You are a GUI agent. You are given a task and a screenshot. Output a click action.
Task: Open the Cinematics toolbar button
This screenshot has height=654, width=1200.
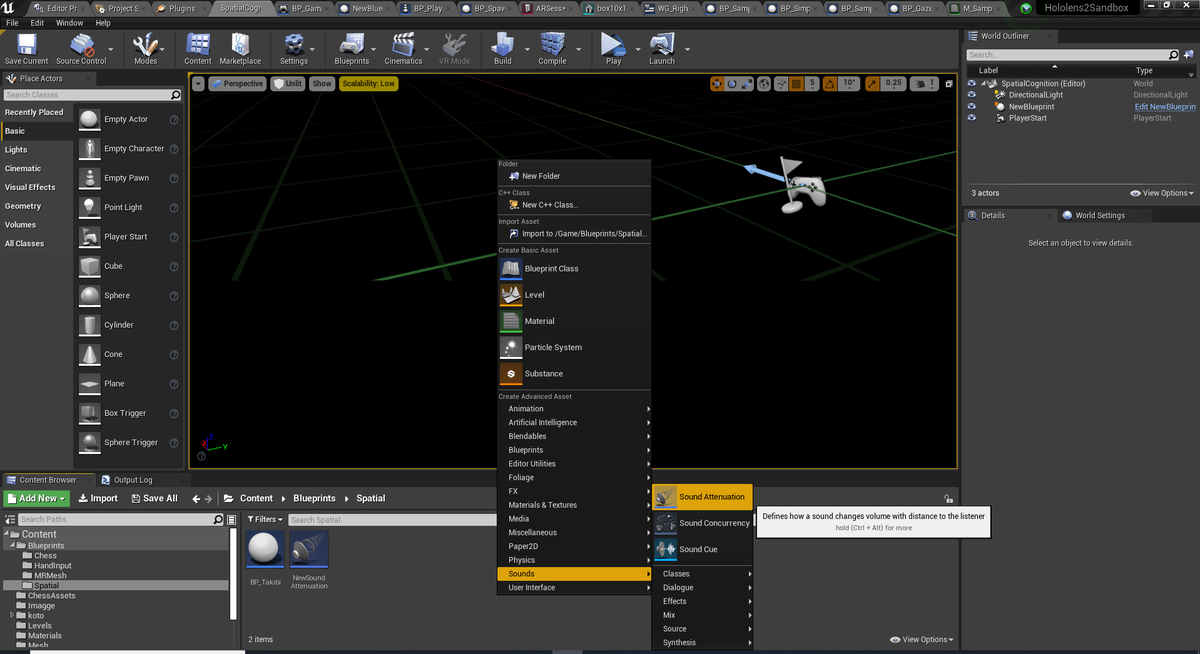coord(404,48)
